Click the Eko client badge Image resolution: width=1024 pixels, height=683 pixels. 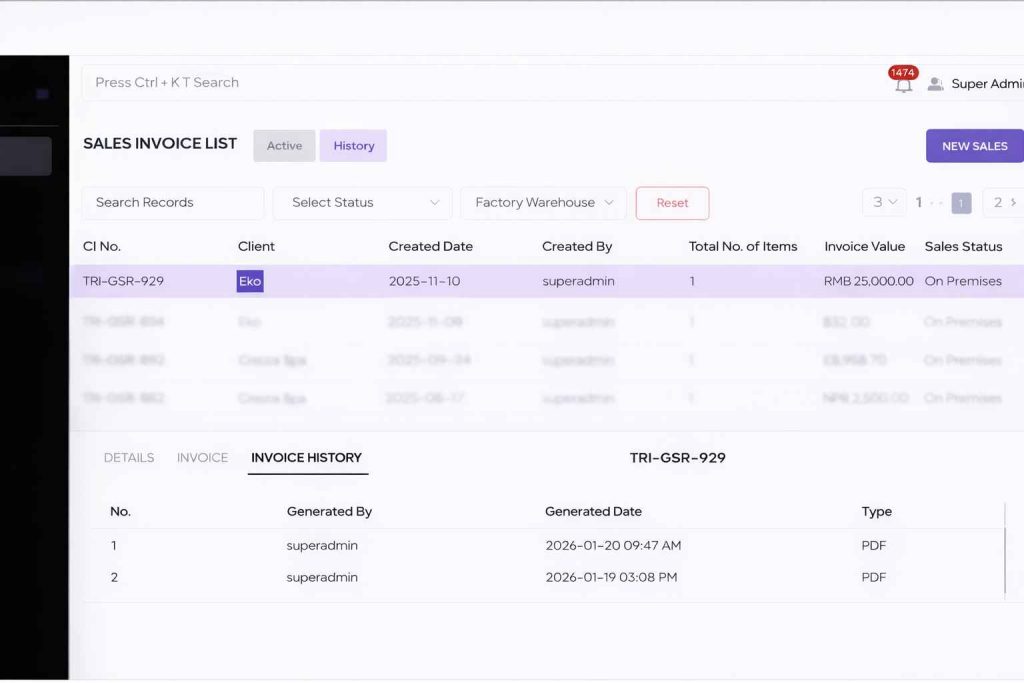(x=249, y=281)
